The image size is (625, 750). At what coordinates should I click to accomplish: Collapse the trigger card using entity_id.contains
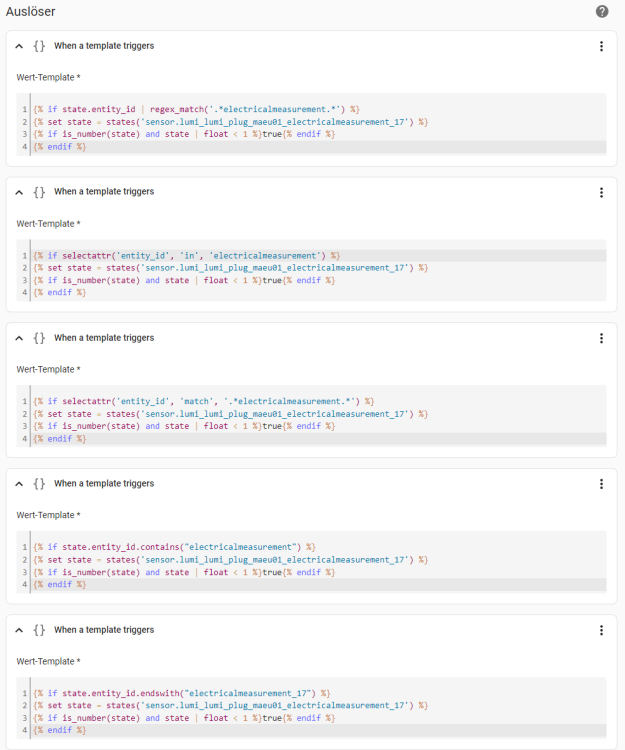point(19,484)
